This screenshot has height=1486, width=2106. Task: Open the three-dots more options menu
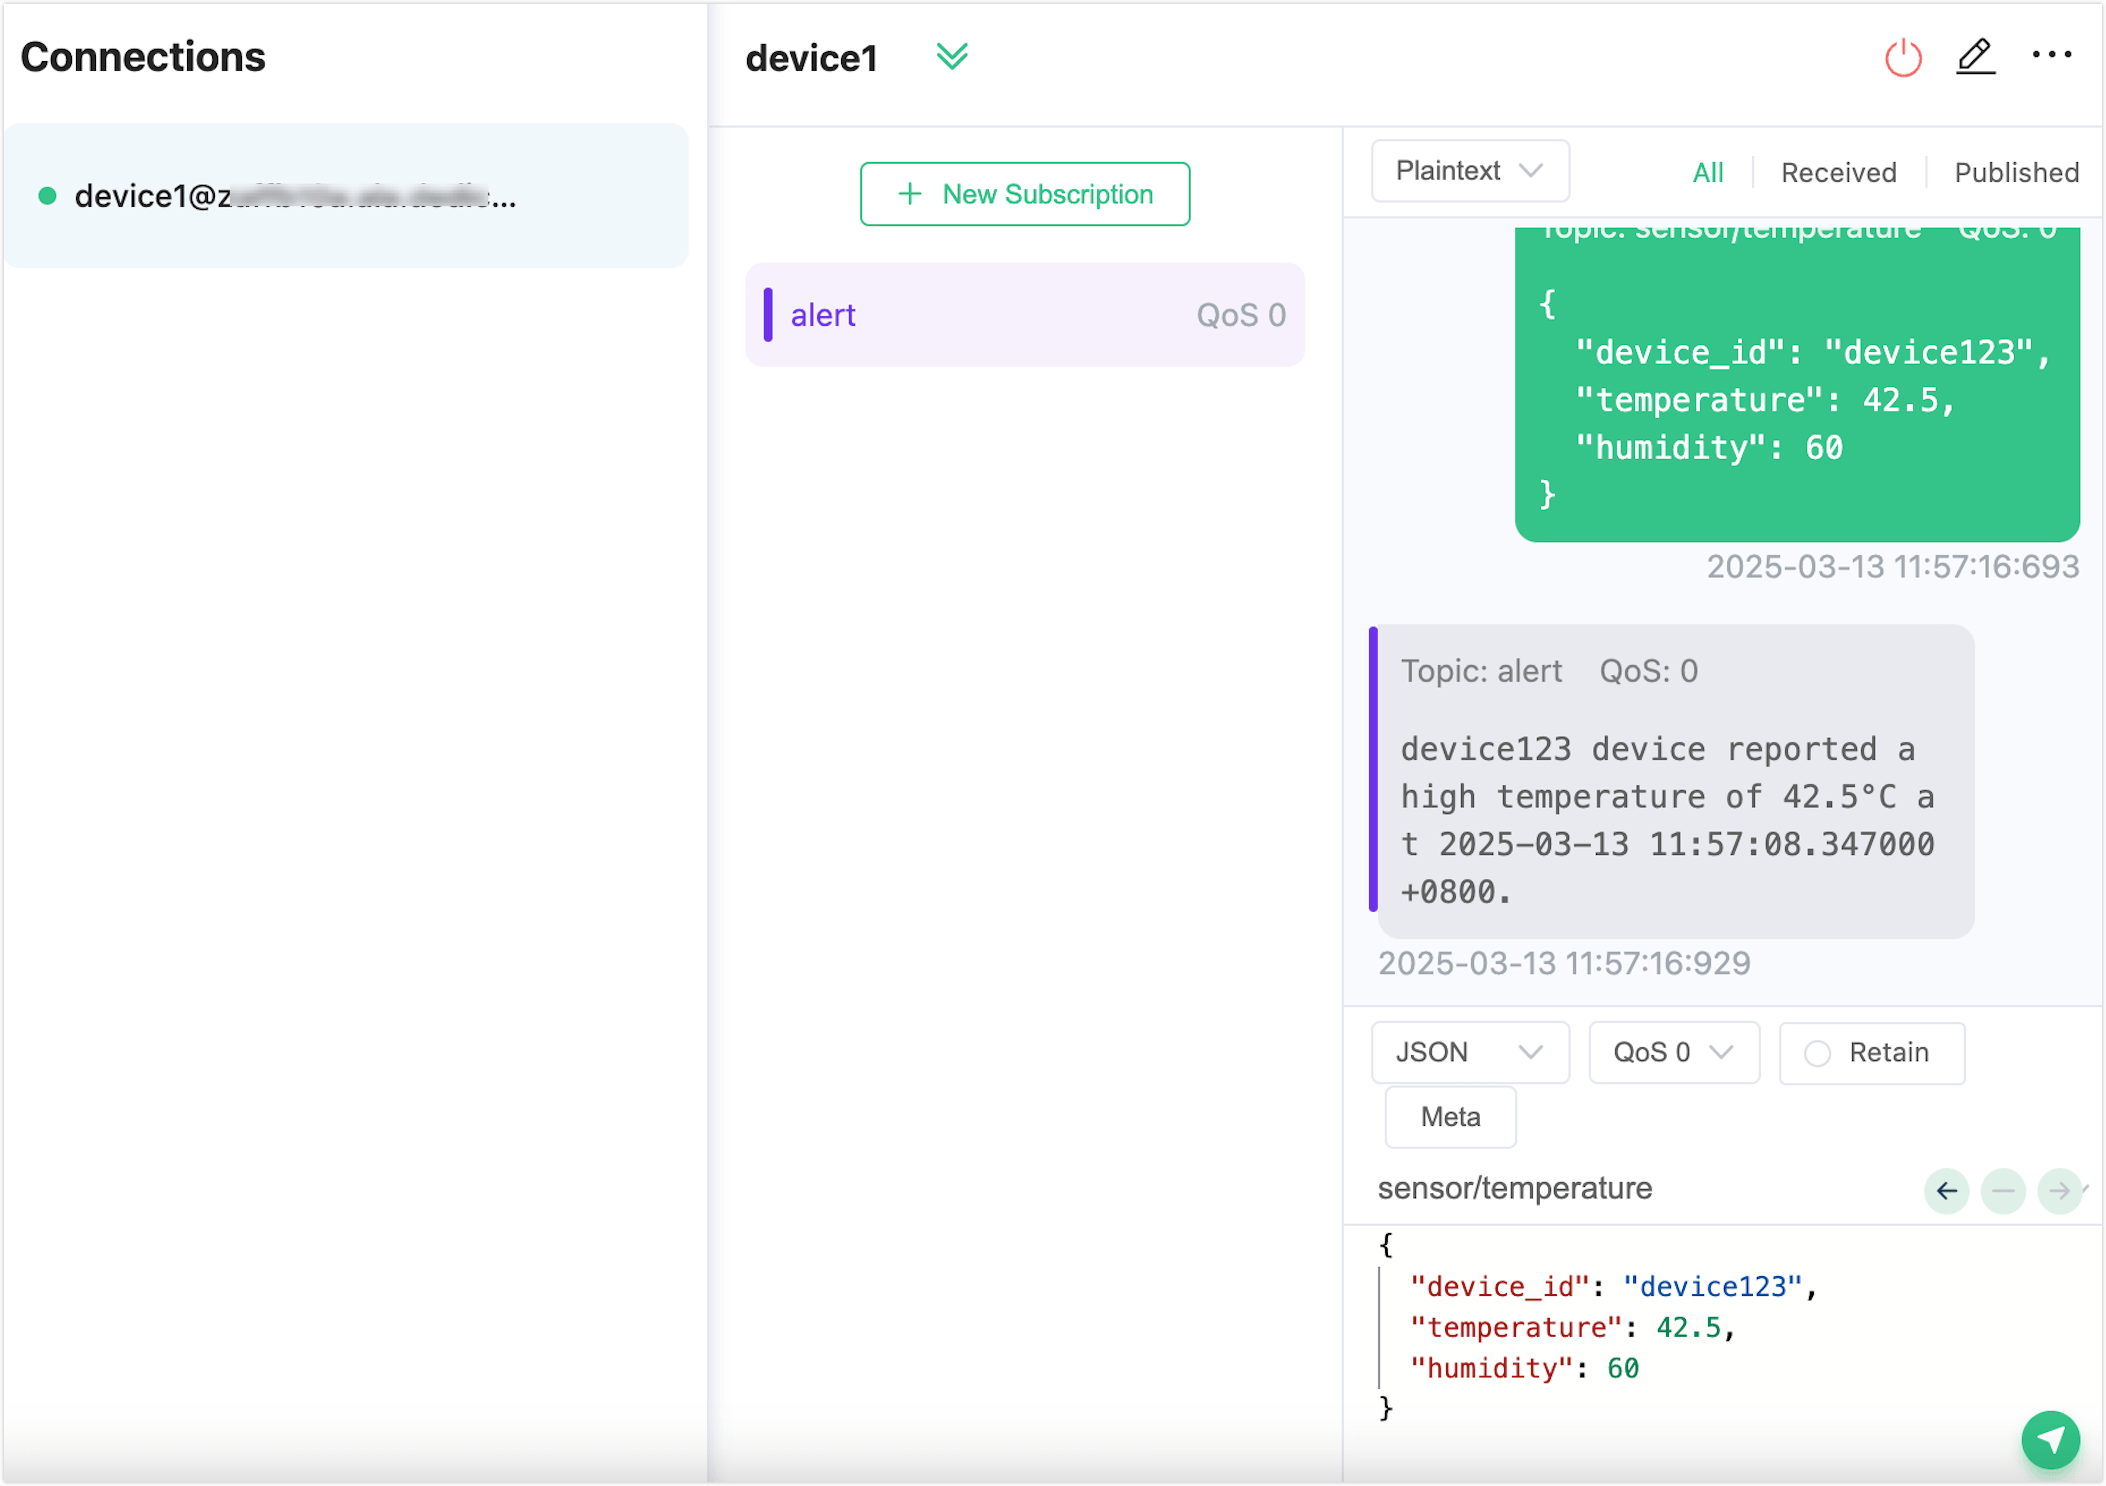(2051, 55)
